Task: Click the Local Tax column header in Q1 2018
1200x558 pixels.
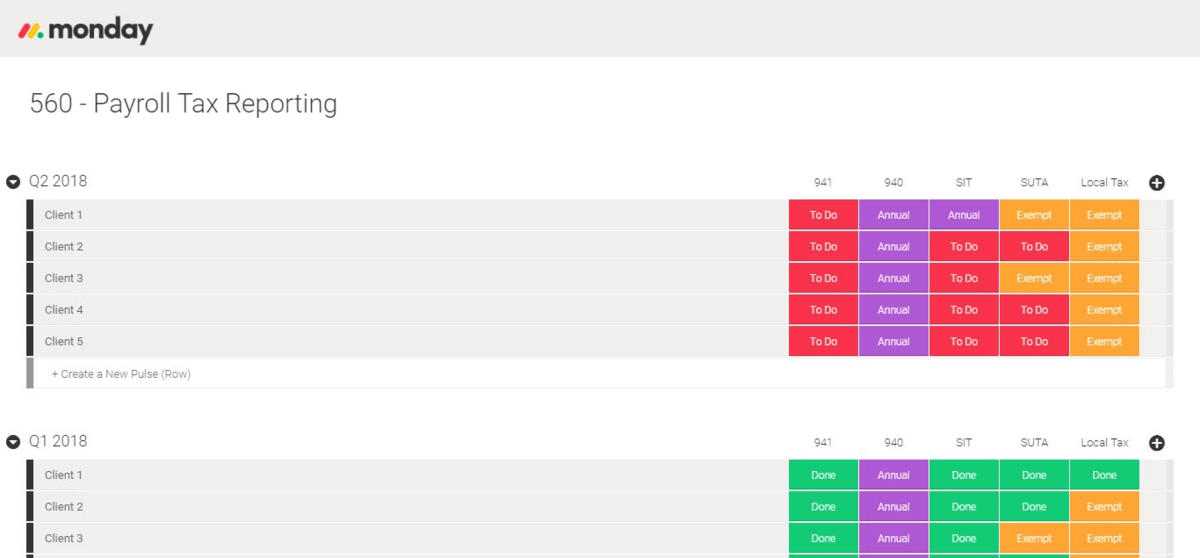Action: point(1104,443)
